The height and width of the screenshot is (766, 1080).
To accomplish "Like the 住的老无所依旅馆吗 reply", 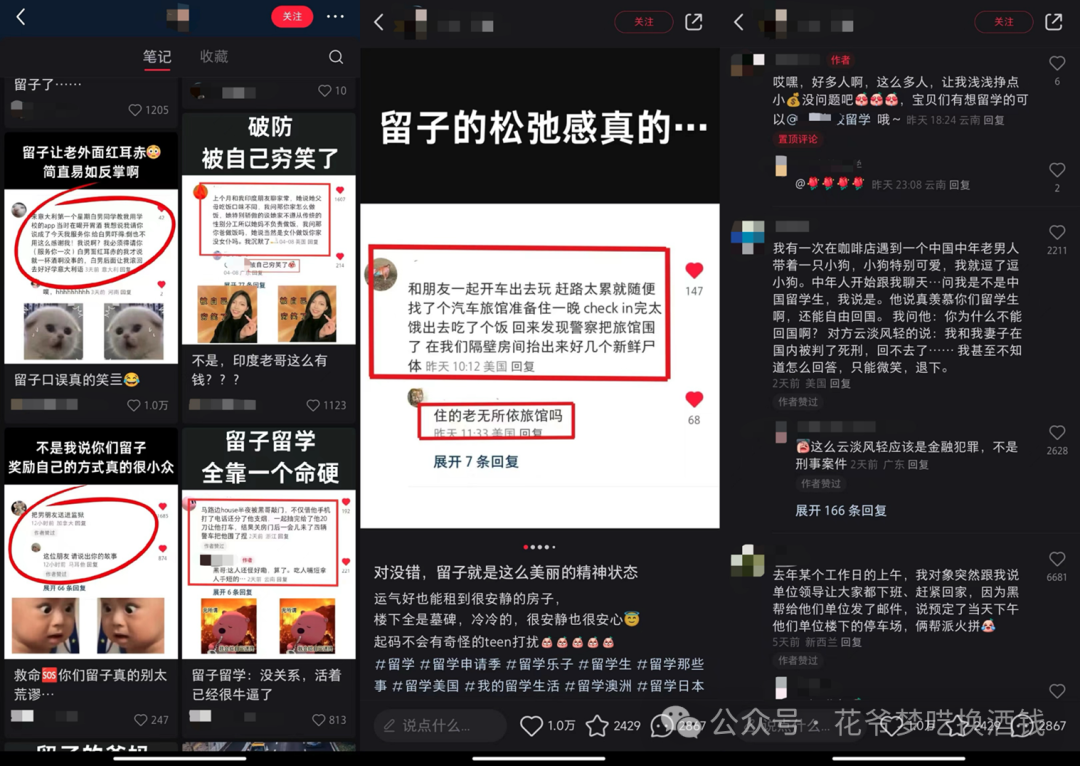I will (x=694, y=399).
